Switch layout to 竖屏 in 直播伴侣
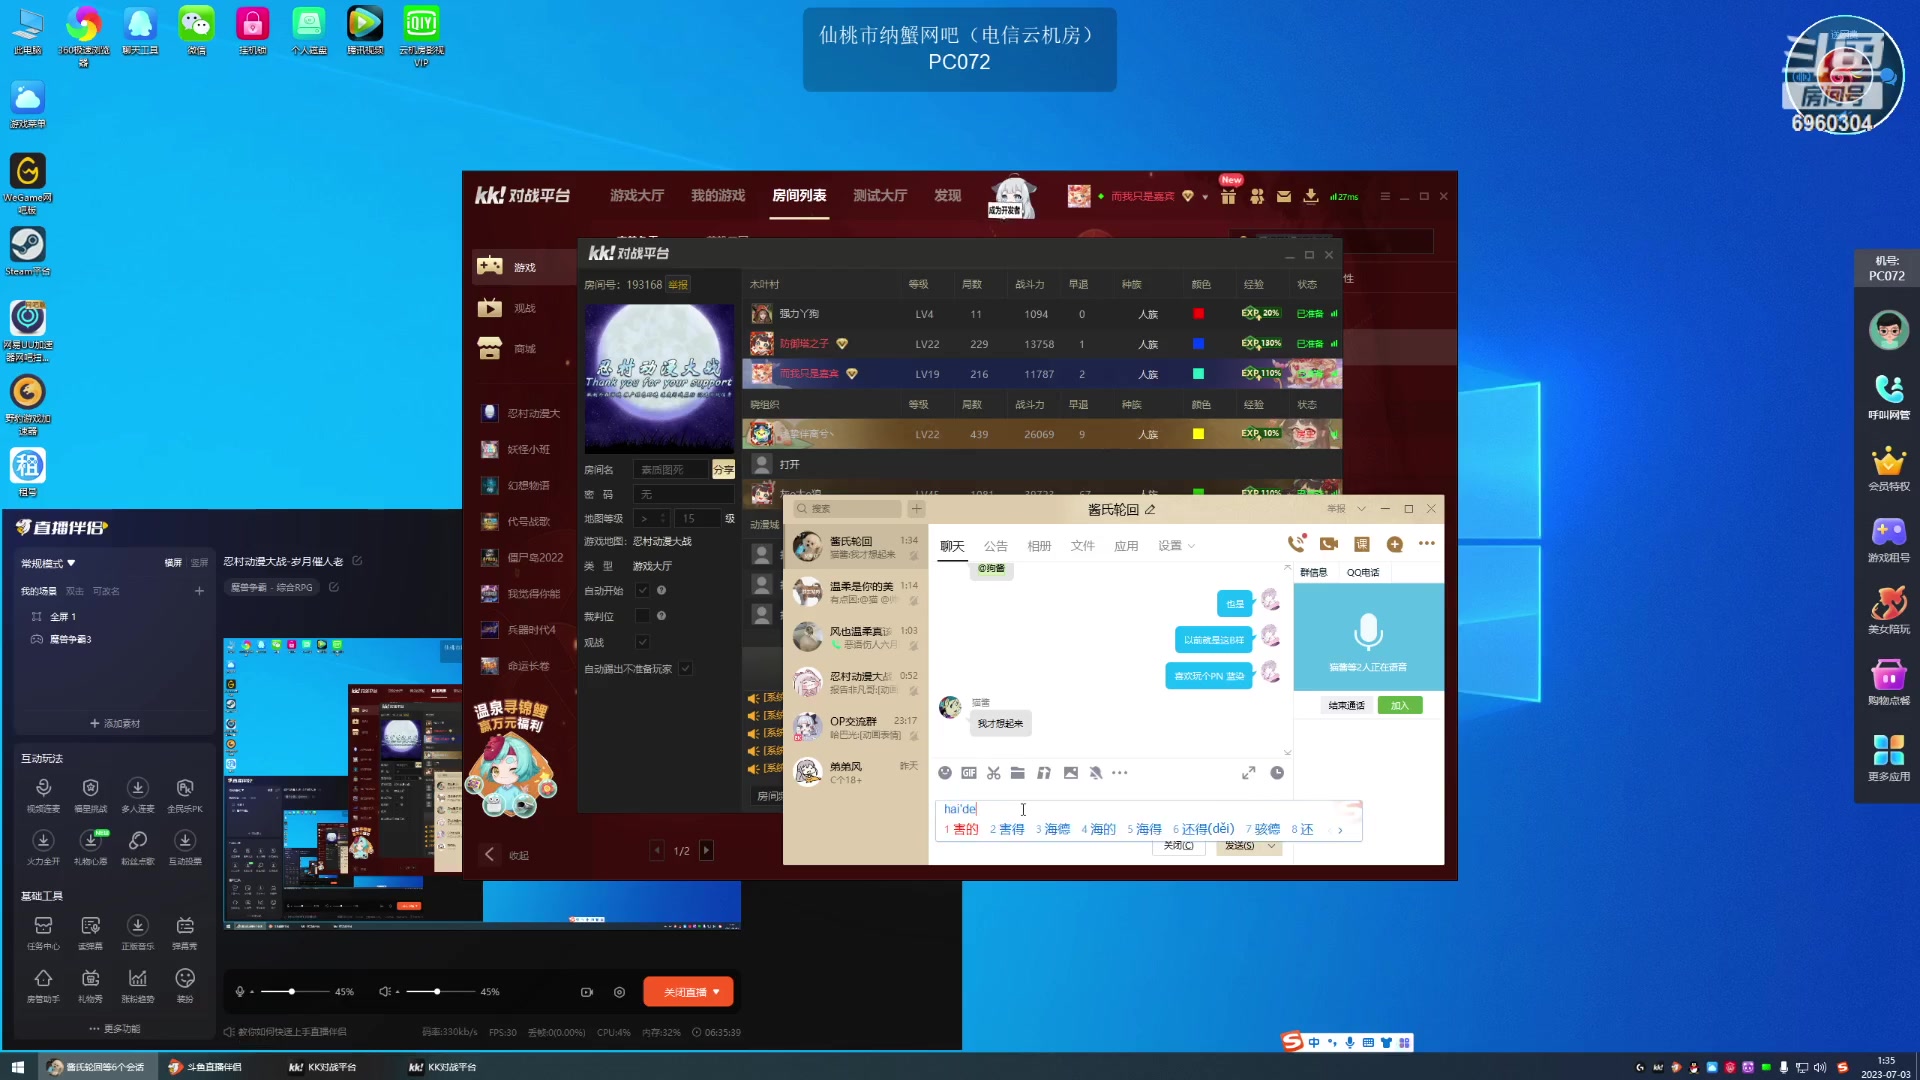The image size is (1920, 1080). point(199,563)
